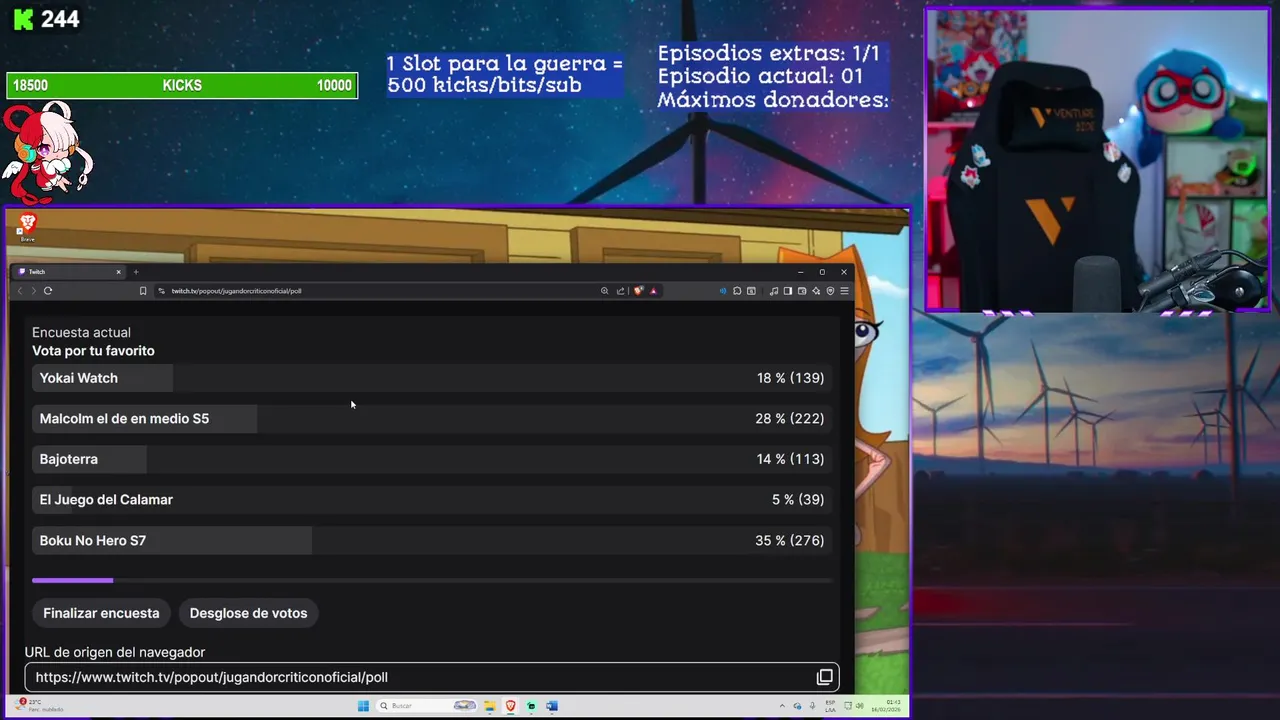Open the Brave wallet icon in the toolbar
The height and width of the screenshot is (720, 1280).
[802, 291]
